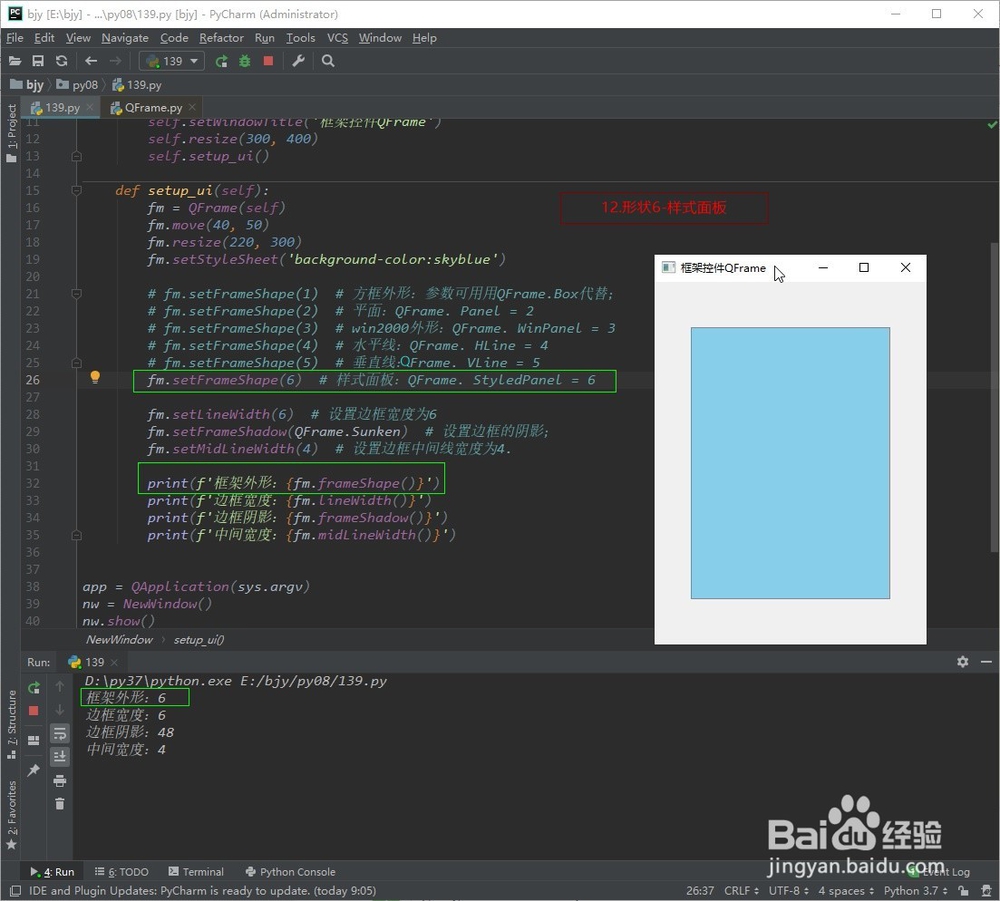
Task: Rerun from the Run panel green icon
Action: pyautogui.click(x=34, y=687)
